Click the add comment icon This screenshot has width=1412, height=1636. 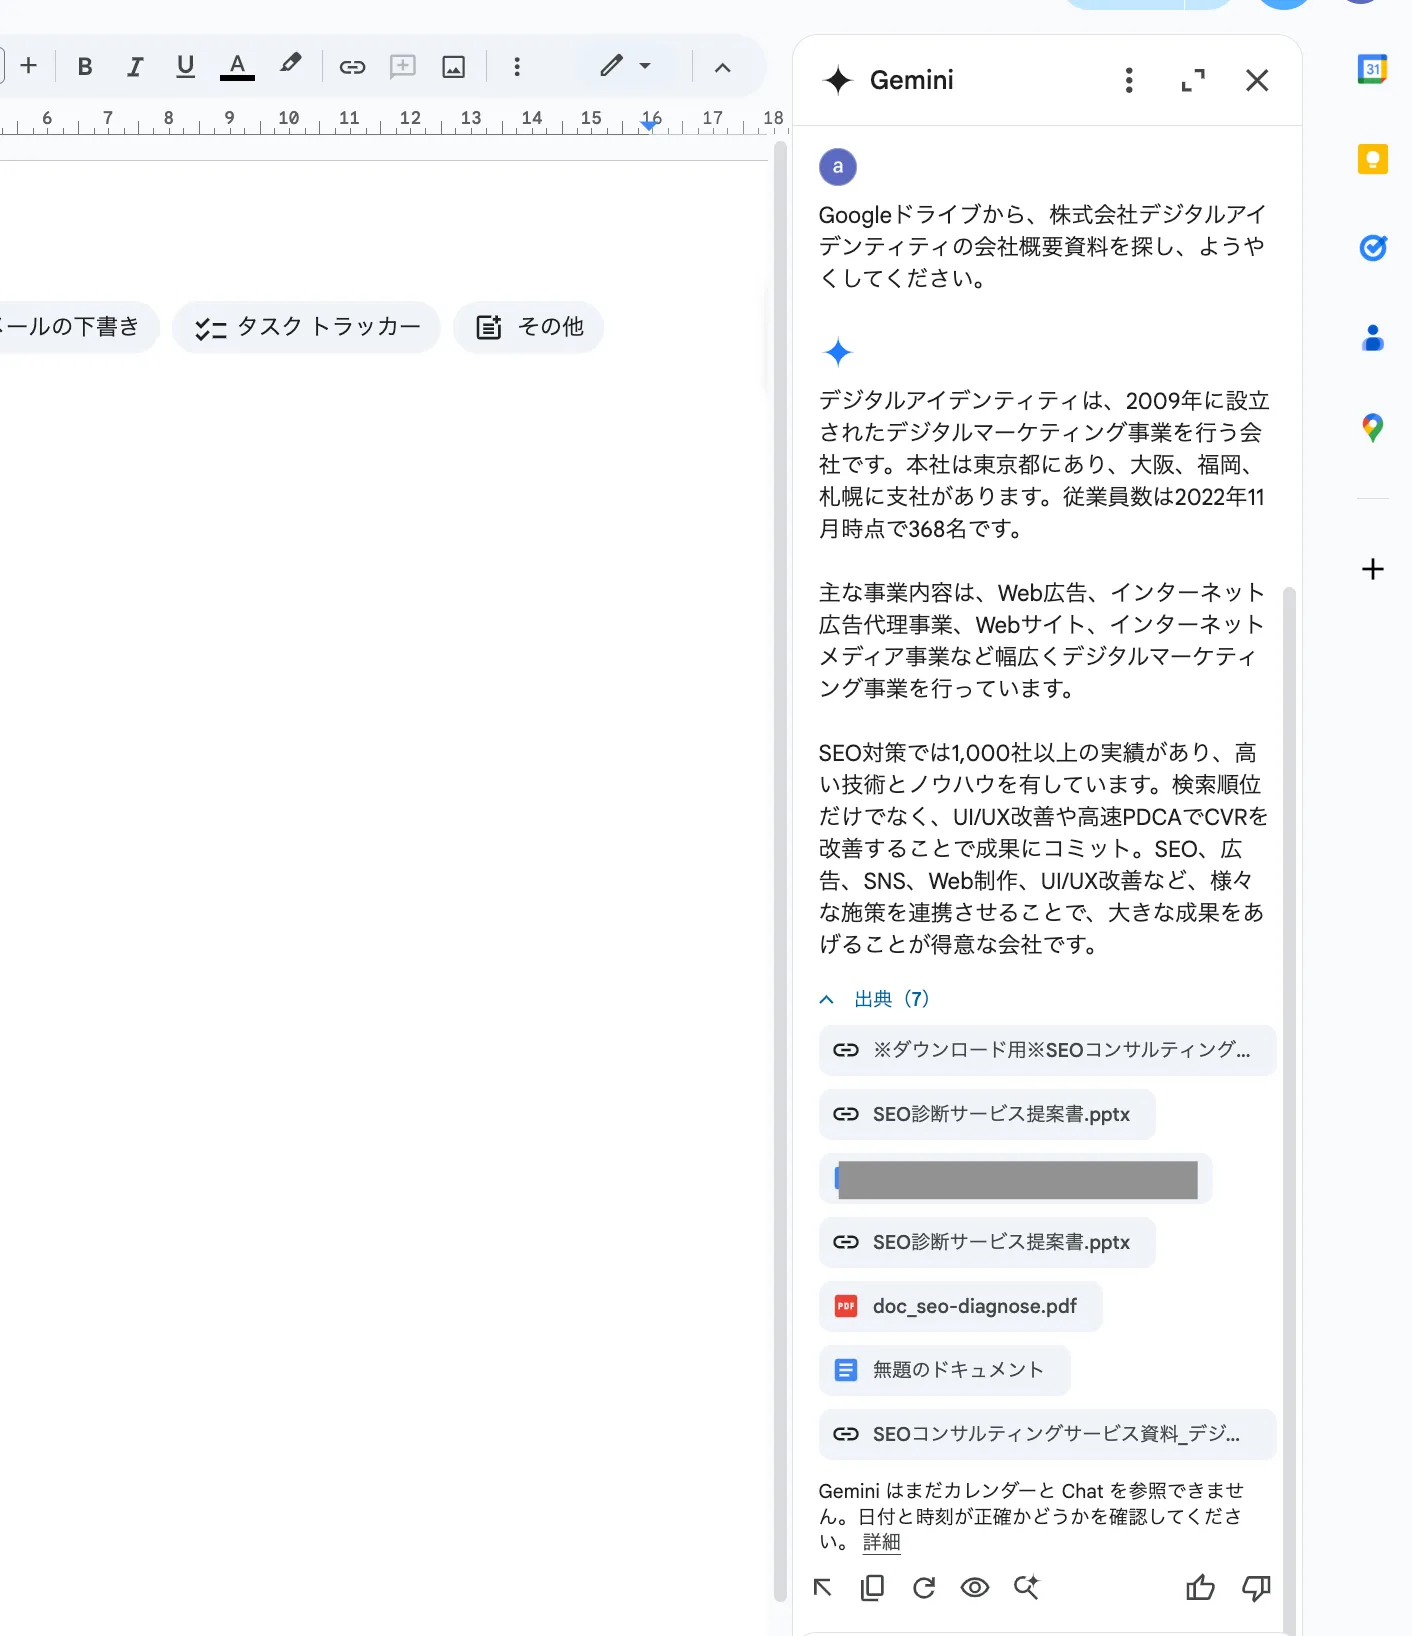(403, 67)
